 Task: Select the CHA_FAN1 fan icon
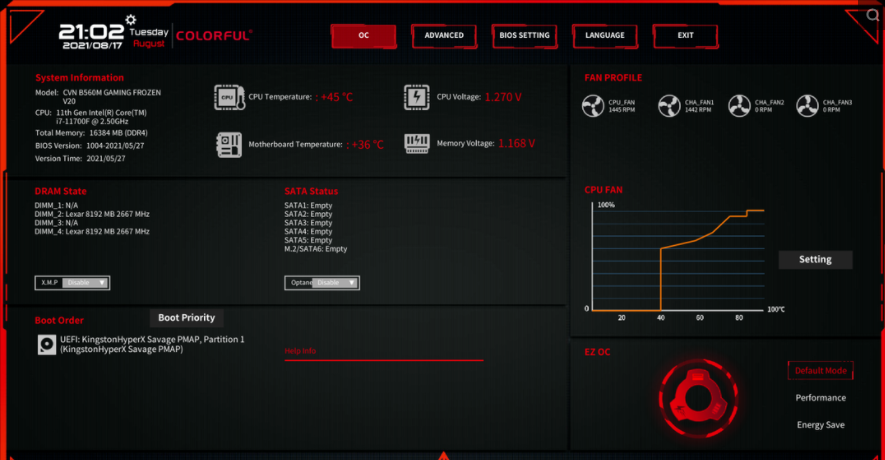(x=669, y=105)
